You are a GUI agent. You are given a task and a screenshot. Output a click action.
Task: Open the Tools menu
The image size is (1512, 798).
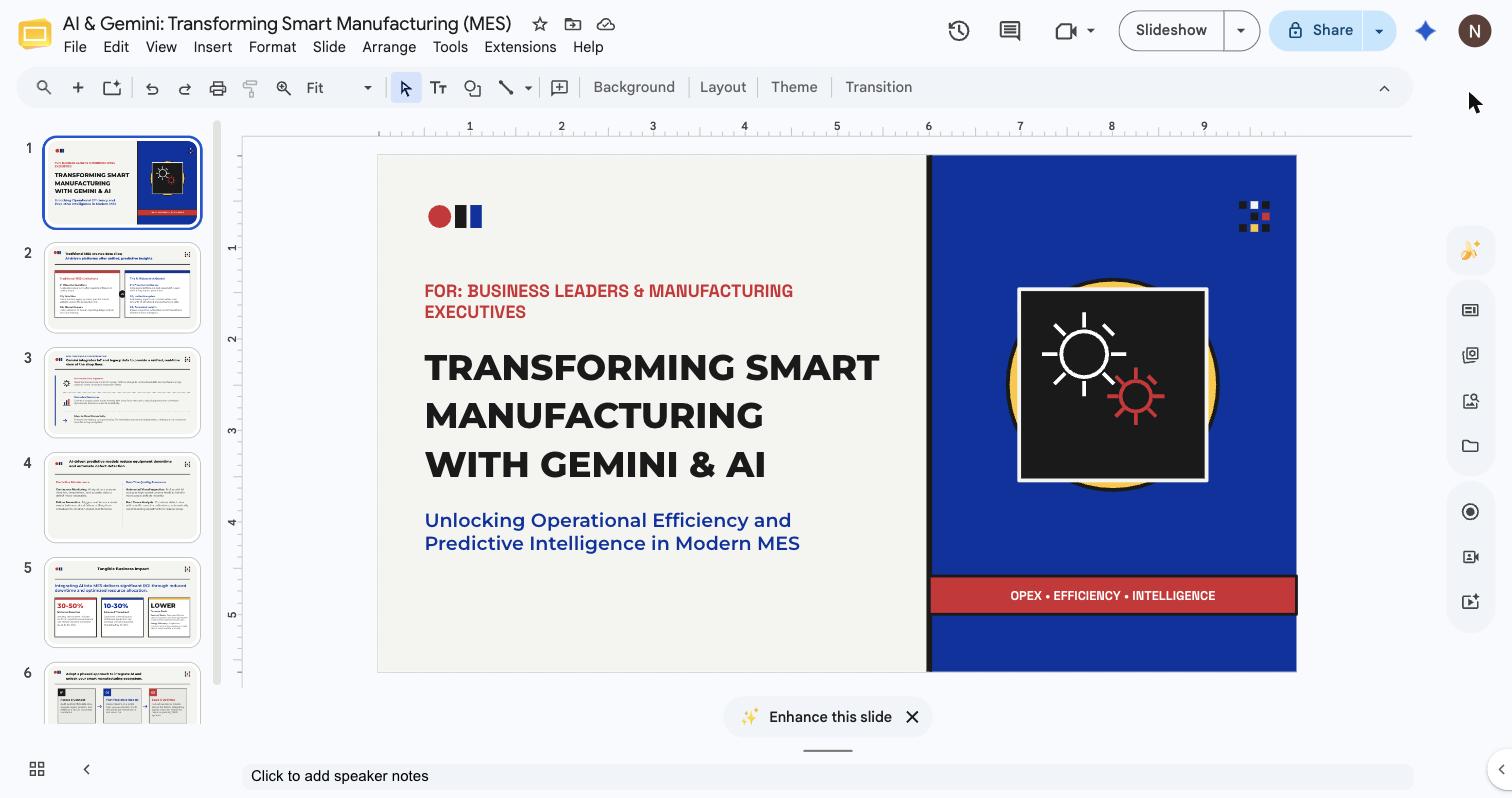click(x=450, y=47)
